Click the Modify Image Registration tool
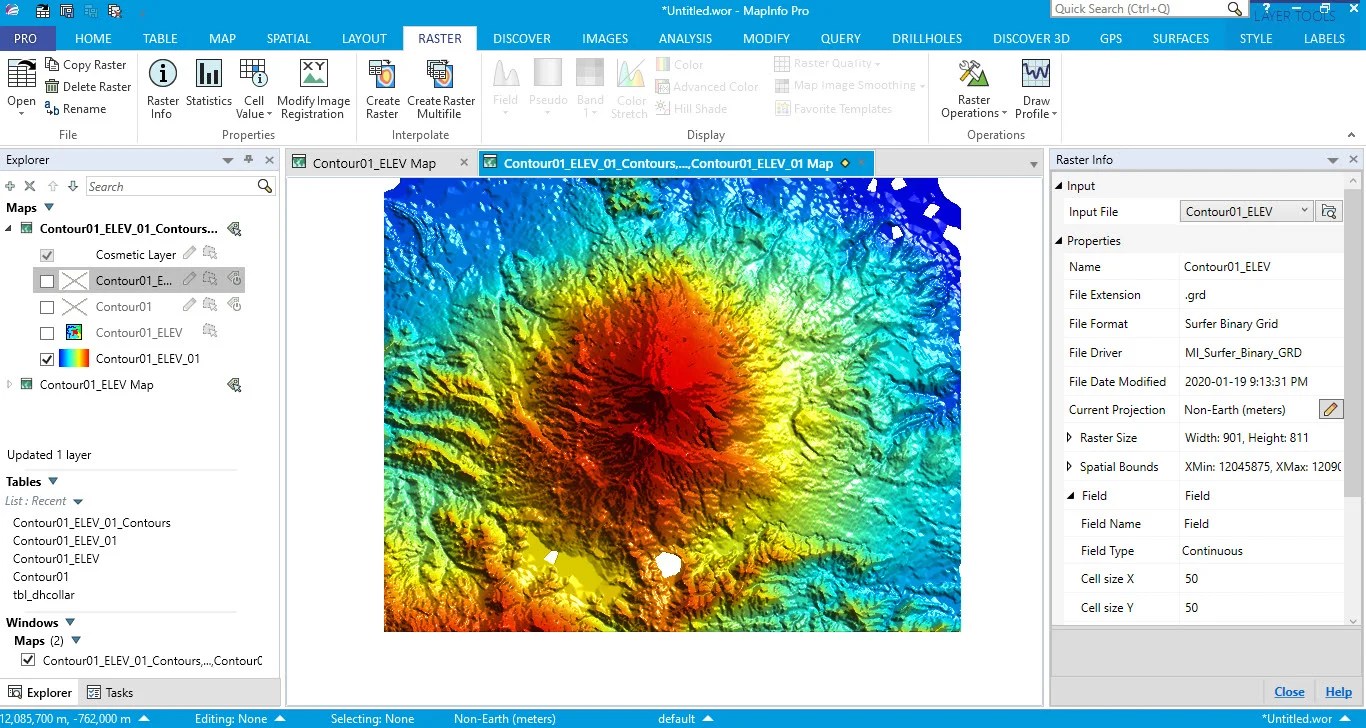The width and height of the screenshot is (1366, 728). (313, 87)
